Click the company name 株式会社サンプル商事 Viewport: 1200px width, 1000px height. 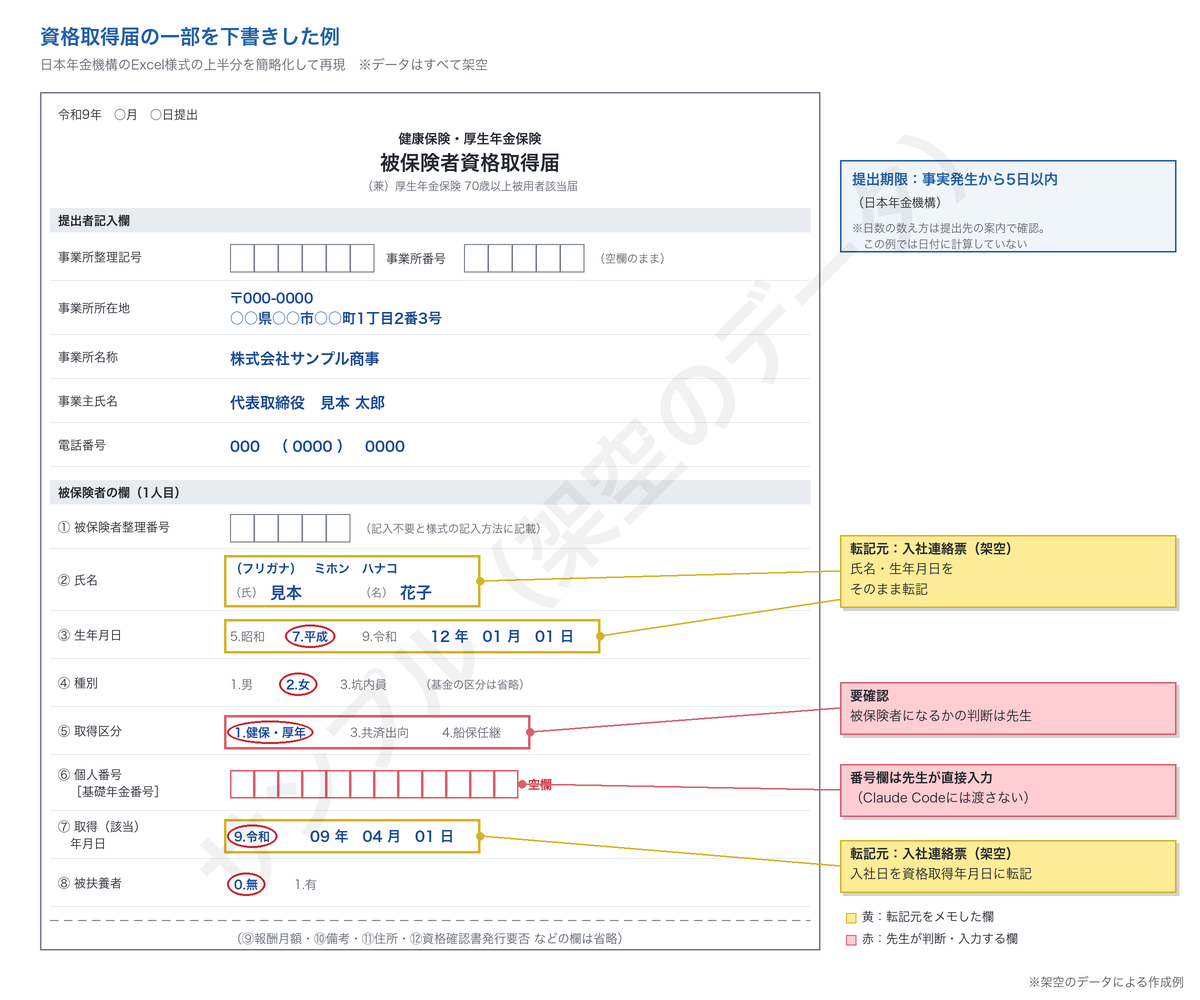click(x=304, y=358)
